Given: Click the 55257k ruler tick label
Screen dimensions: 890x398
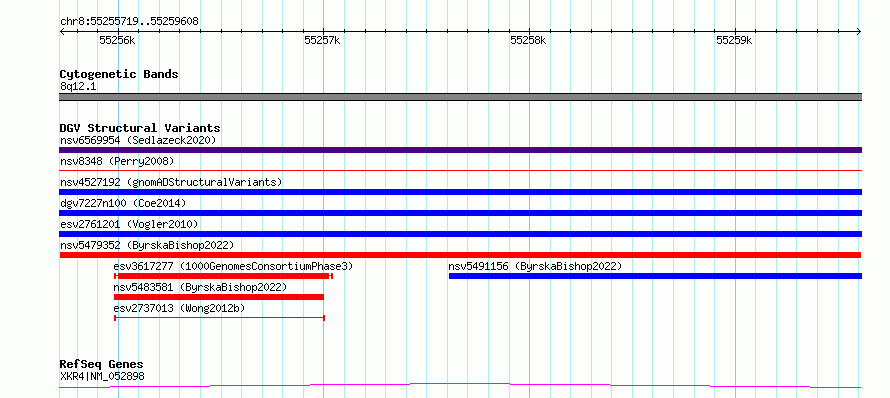Looking at the screenshot, I should (322, 40).
